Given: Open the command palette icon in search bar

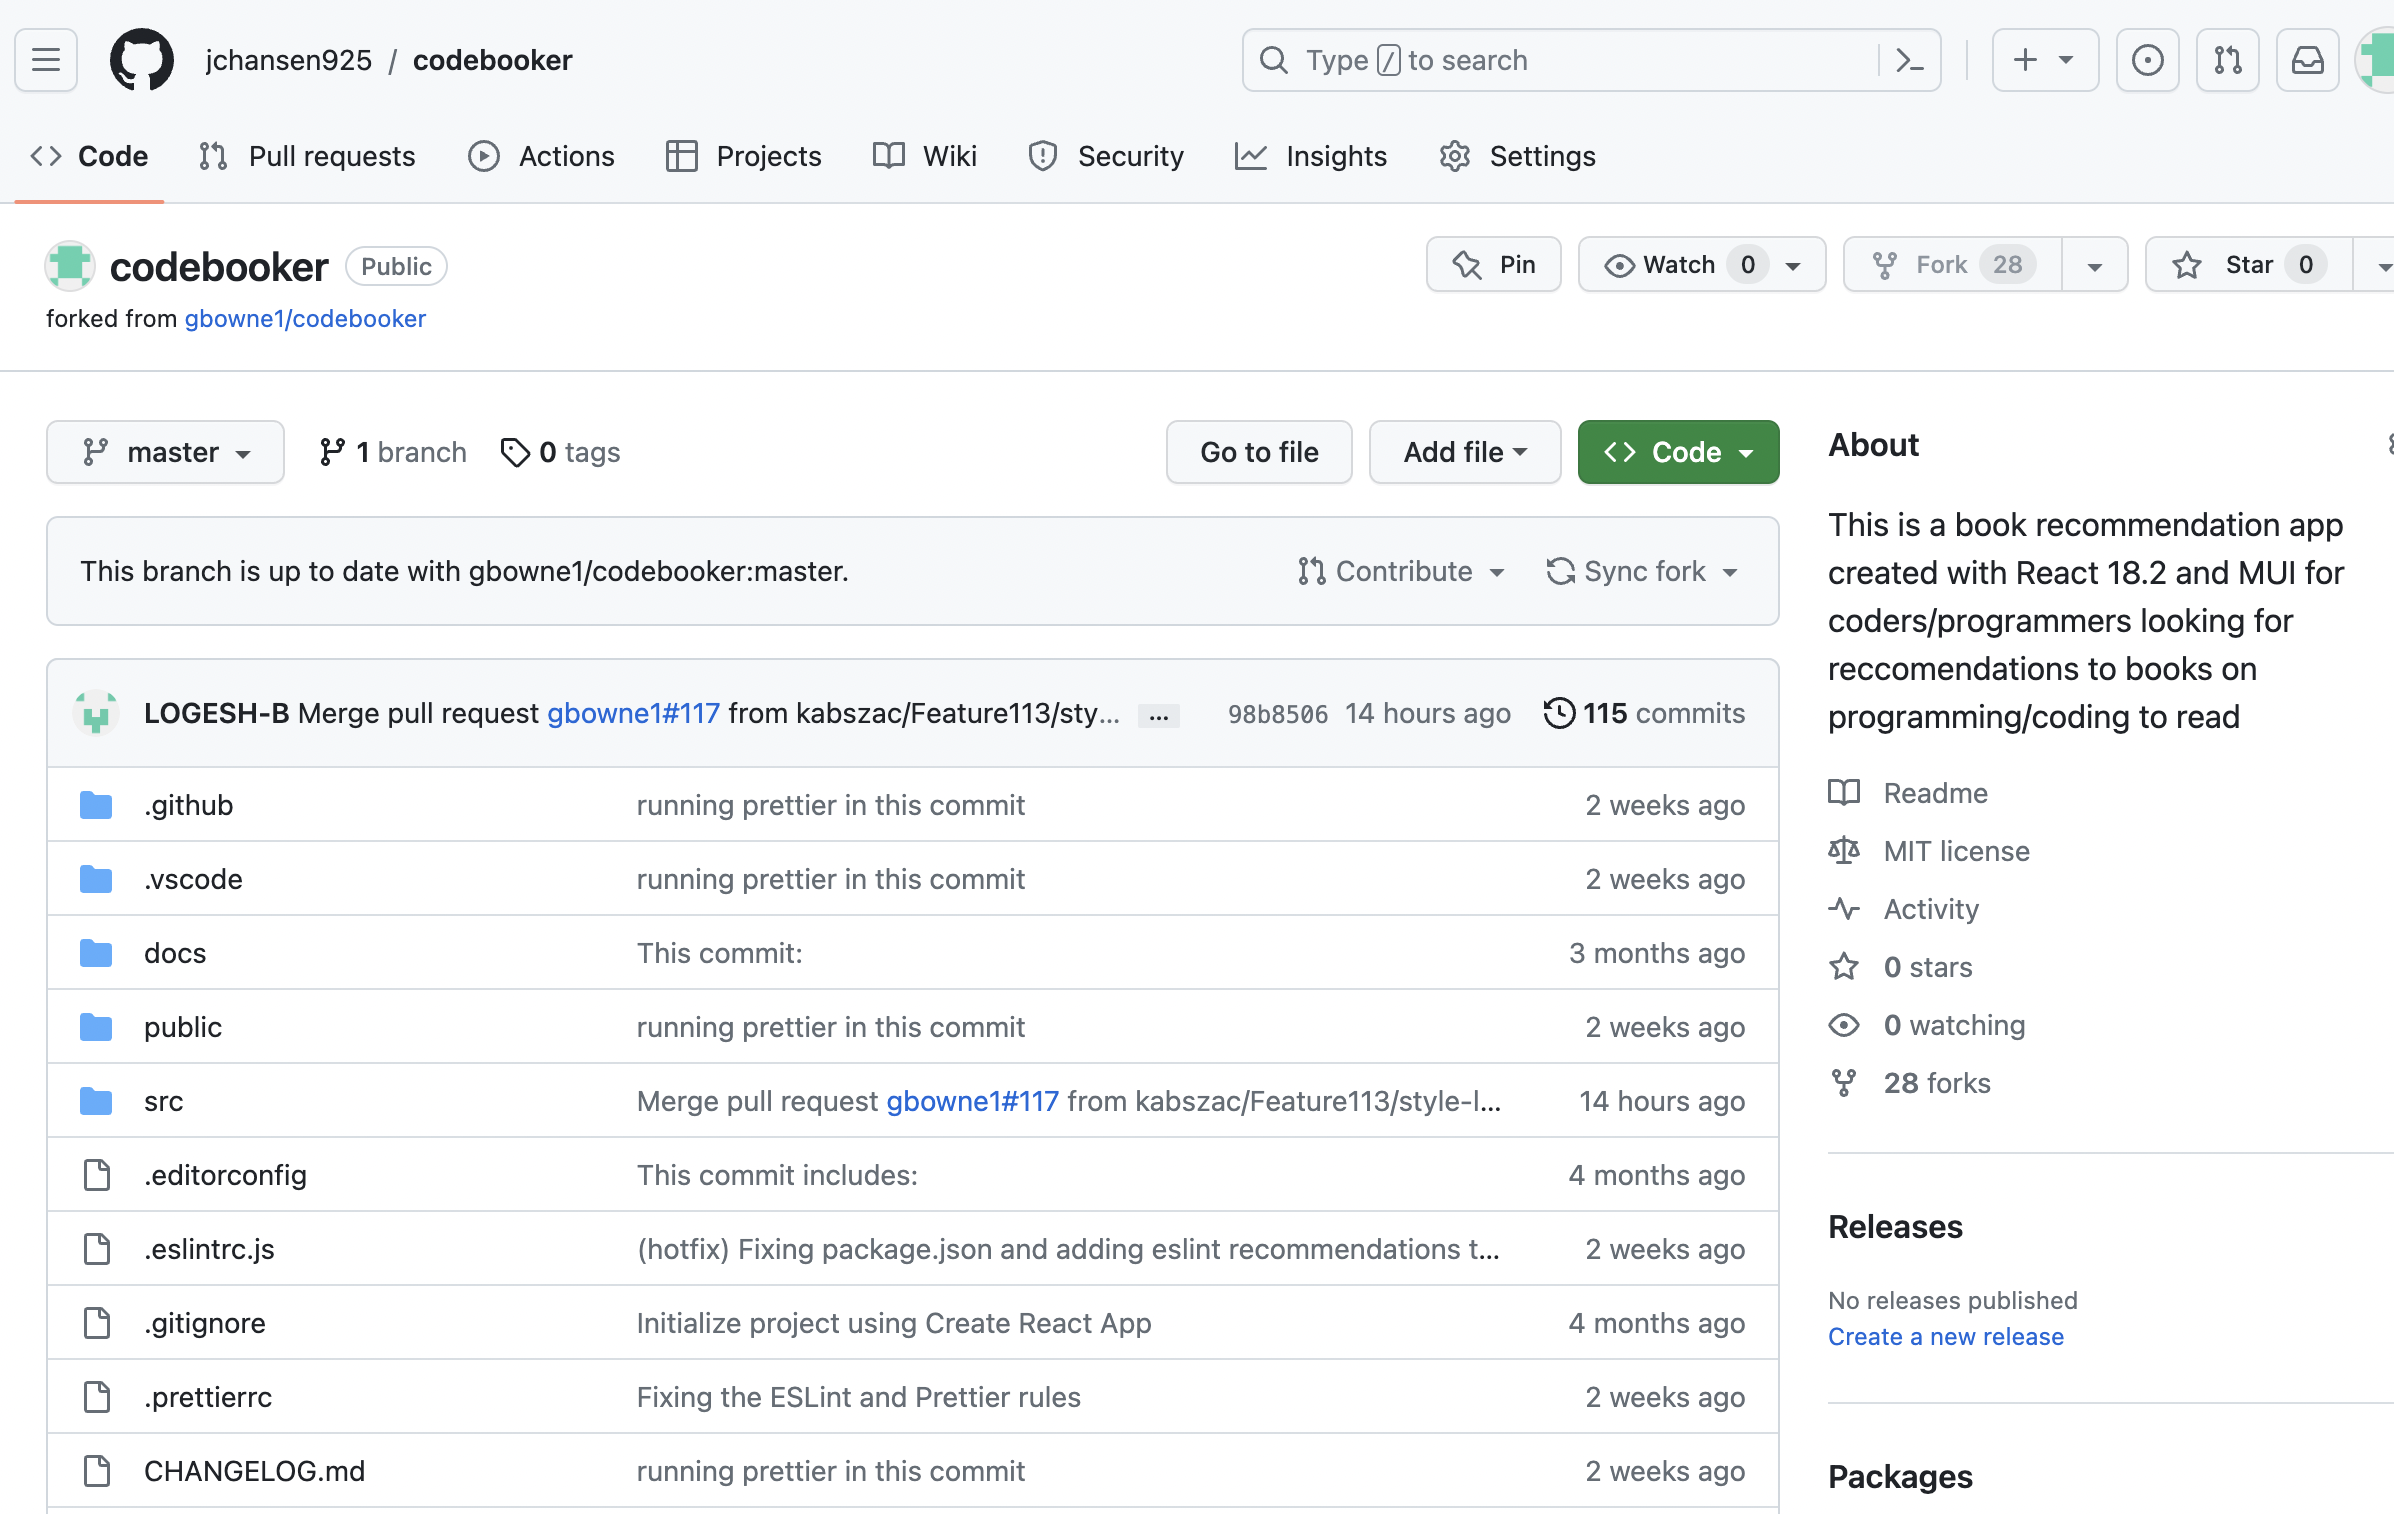Looking at the screenshot, I should (1909, 60).
